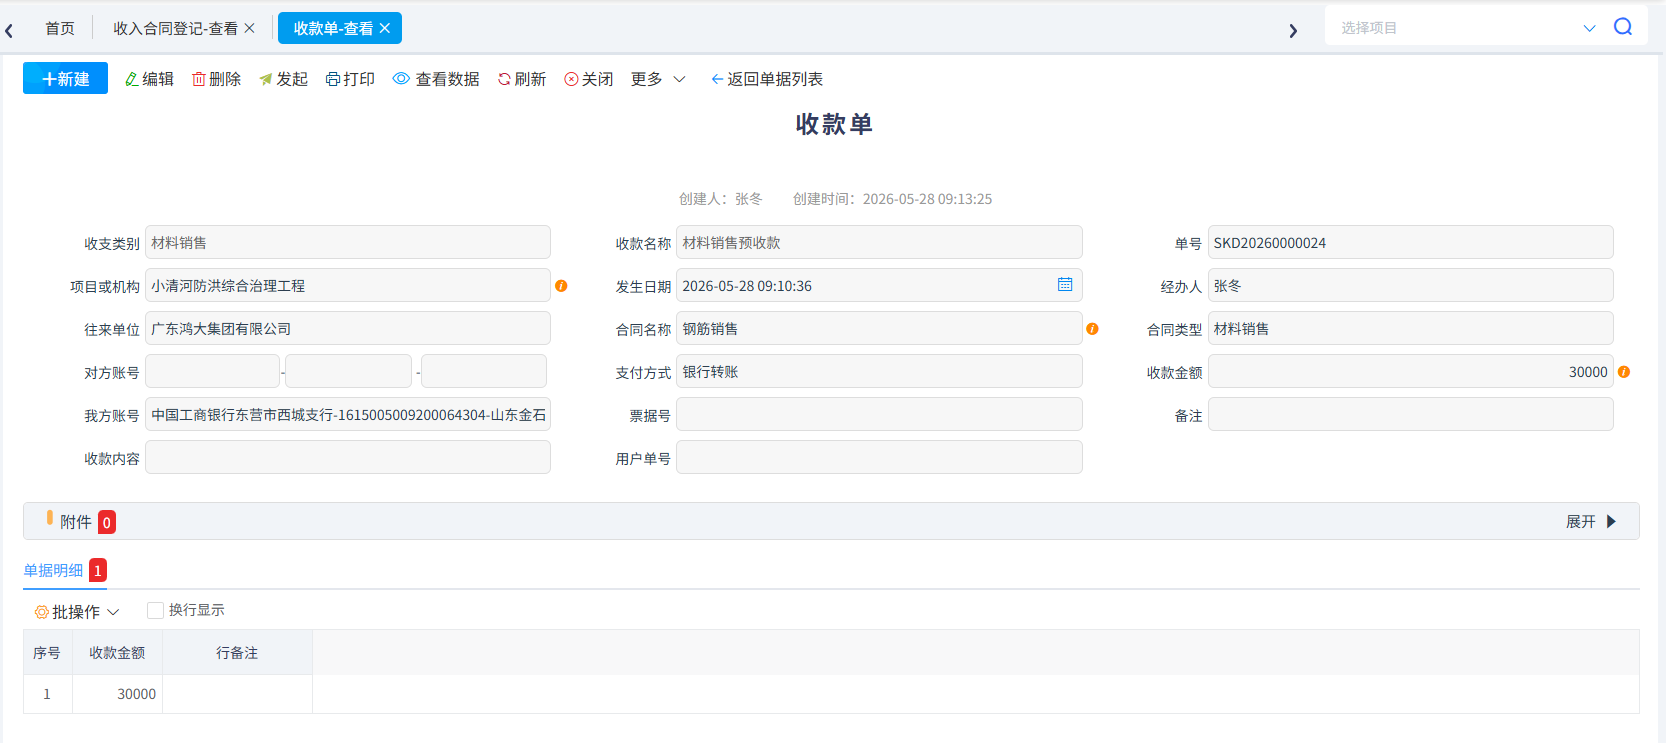Close the 收款单-查看 tab
The image size is (1666, 743).
pos(385,28)
